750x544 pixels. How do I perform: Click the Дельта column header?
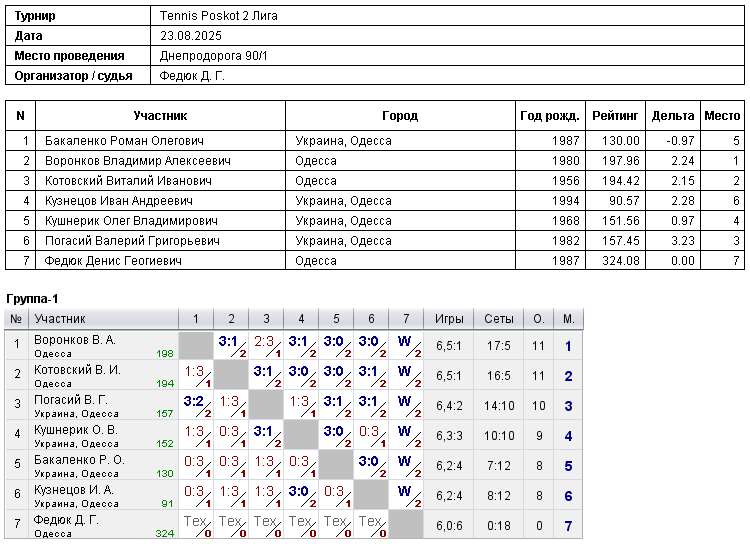tap(673, 116)
